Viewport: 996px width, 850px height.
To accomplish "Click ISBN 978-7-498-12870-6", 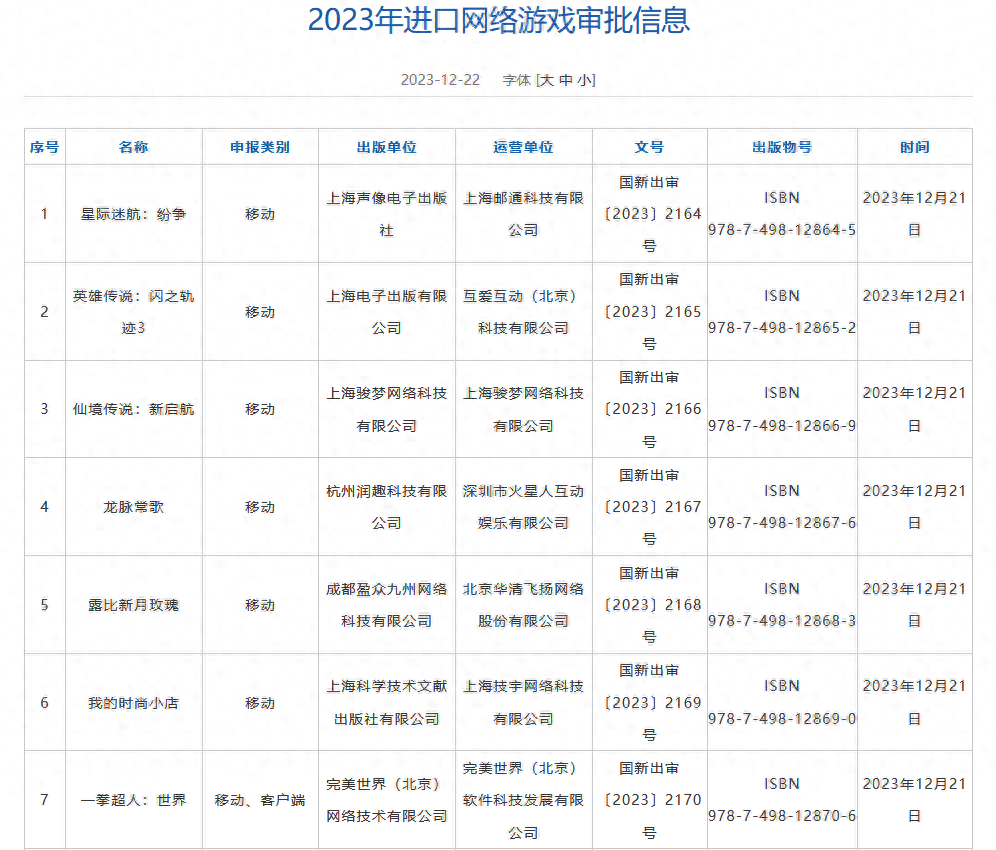I will (x=782, y=800).
